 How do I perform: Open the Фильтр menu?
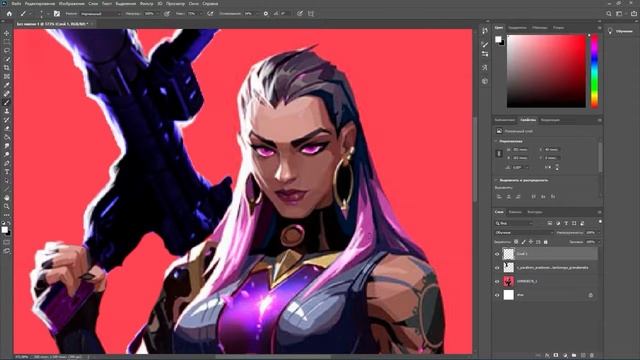tap(147, 4)
